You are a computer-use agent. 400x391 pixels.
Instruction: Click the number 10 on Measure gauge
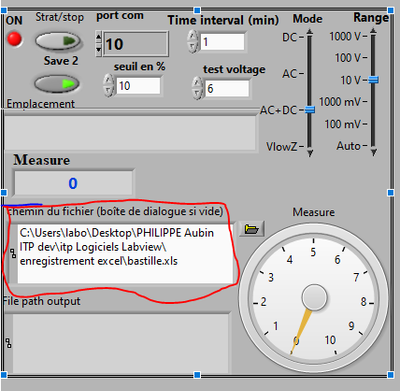coord(330,340)
